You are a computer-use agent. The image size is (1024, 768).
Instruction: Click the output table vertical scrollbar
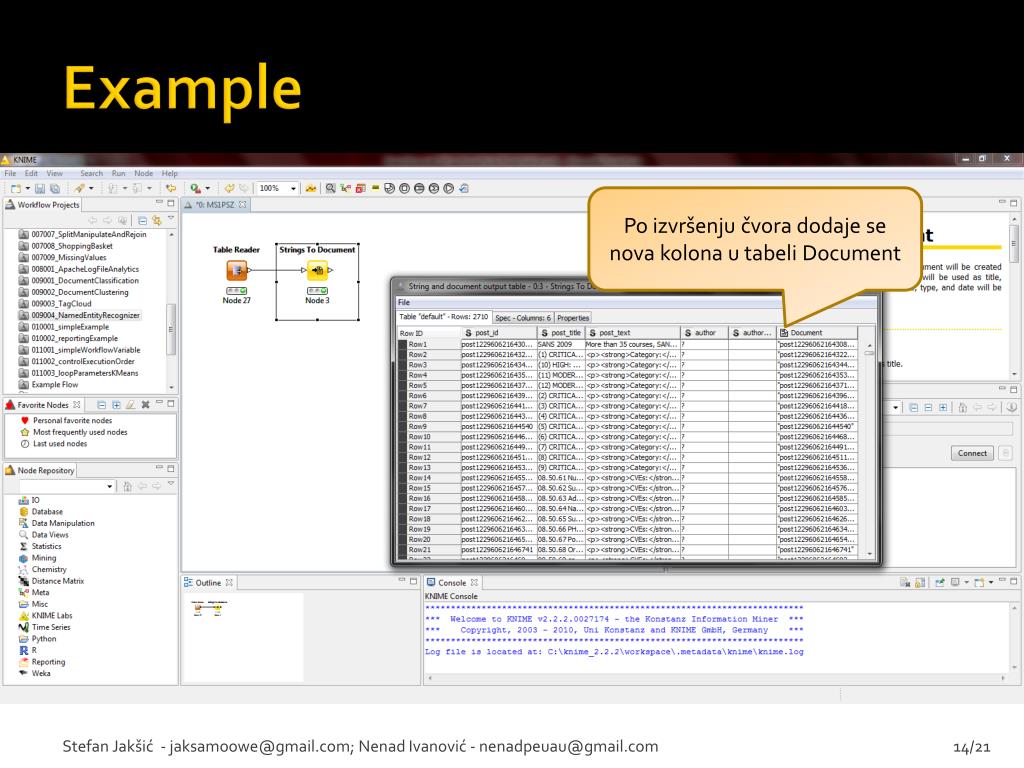[869, 449]
